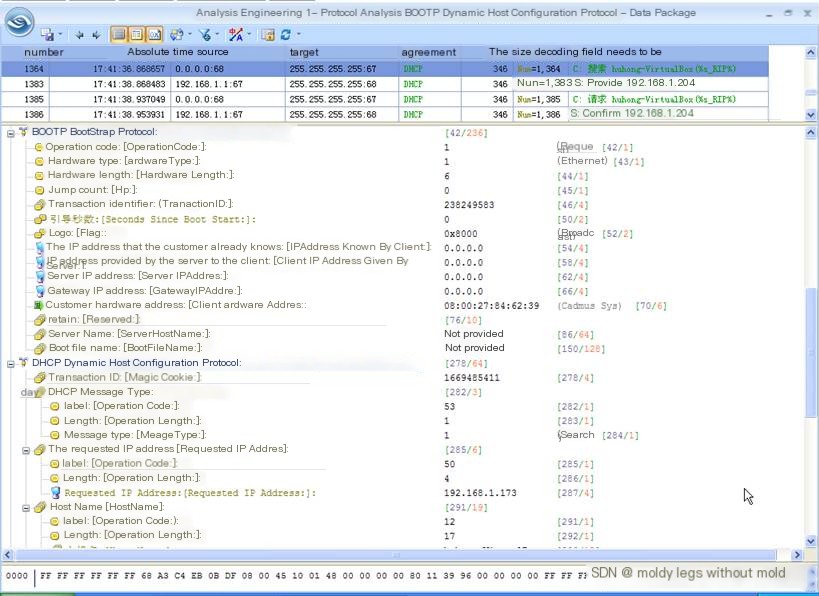Click the hex row offset 0000

coord(17,576)
